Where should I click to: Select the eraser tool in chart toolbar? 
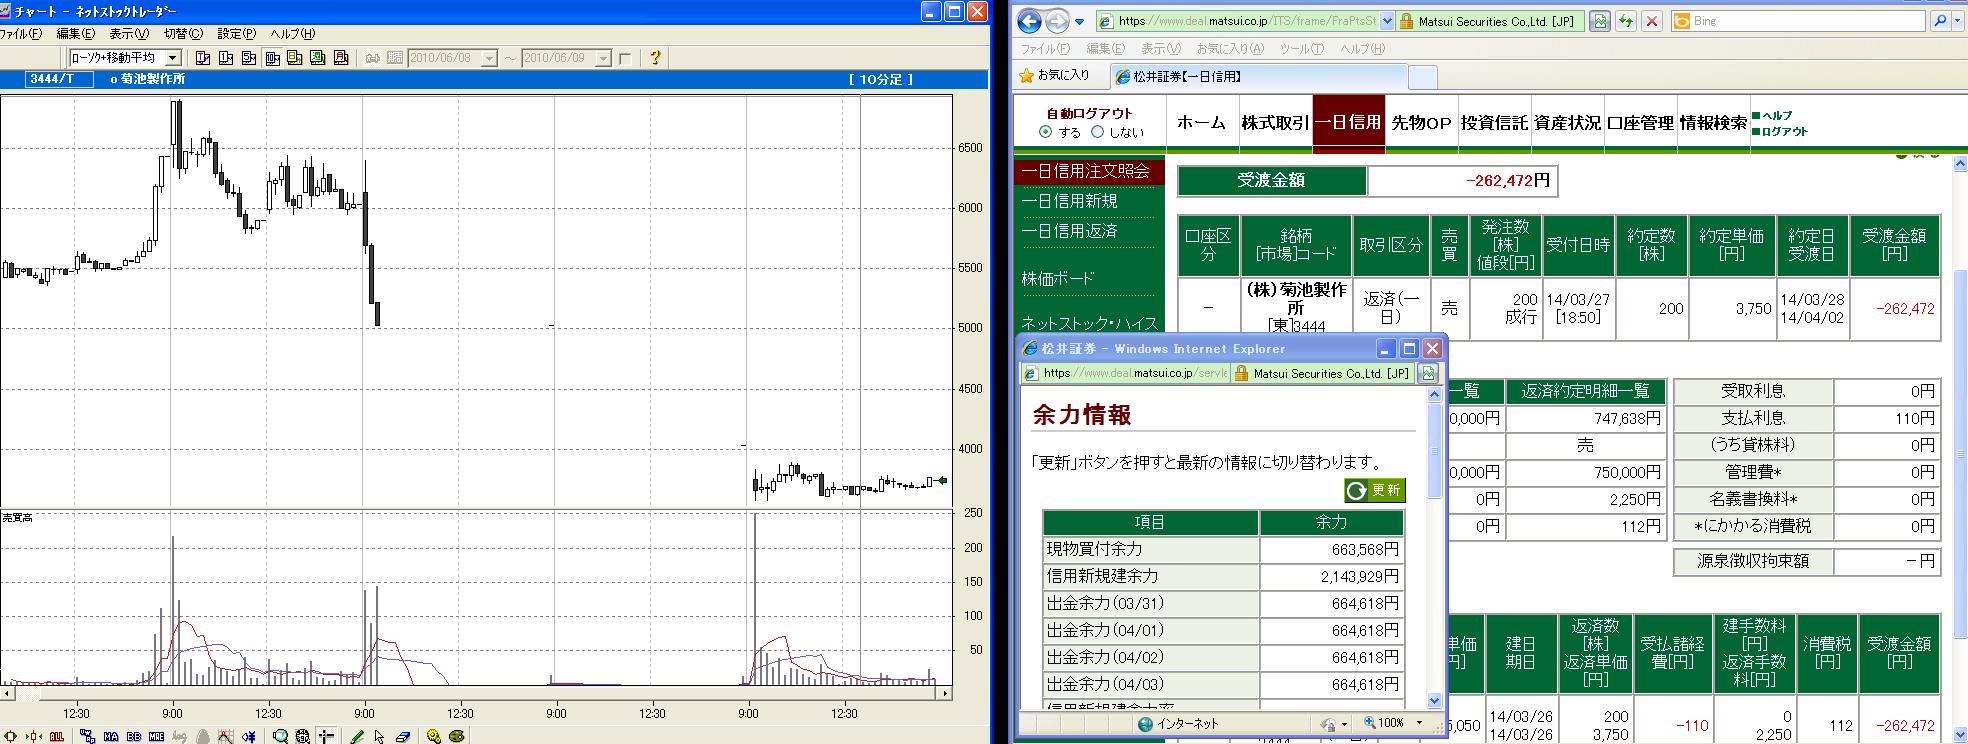tap(402, 736)
